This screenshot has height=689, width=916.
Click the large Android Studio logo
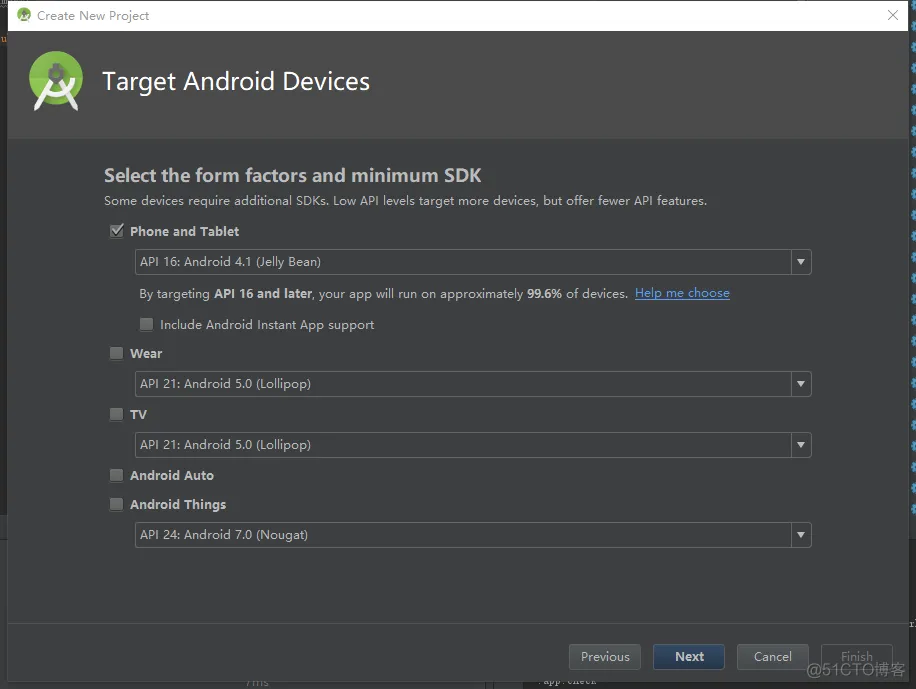56,81
